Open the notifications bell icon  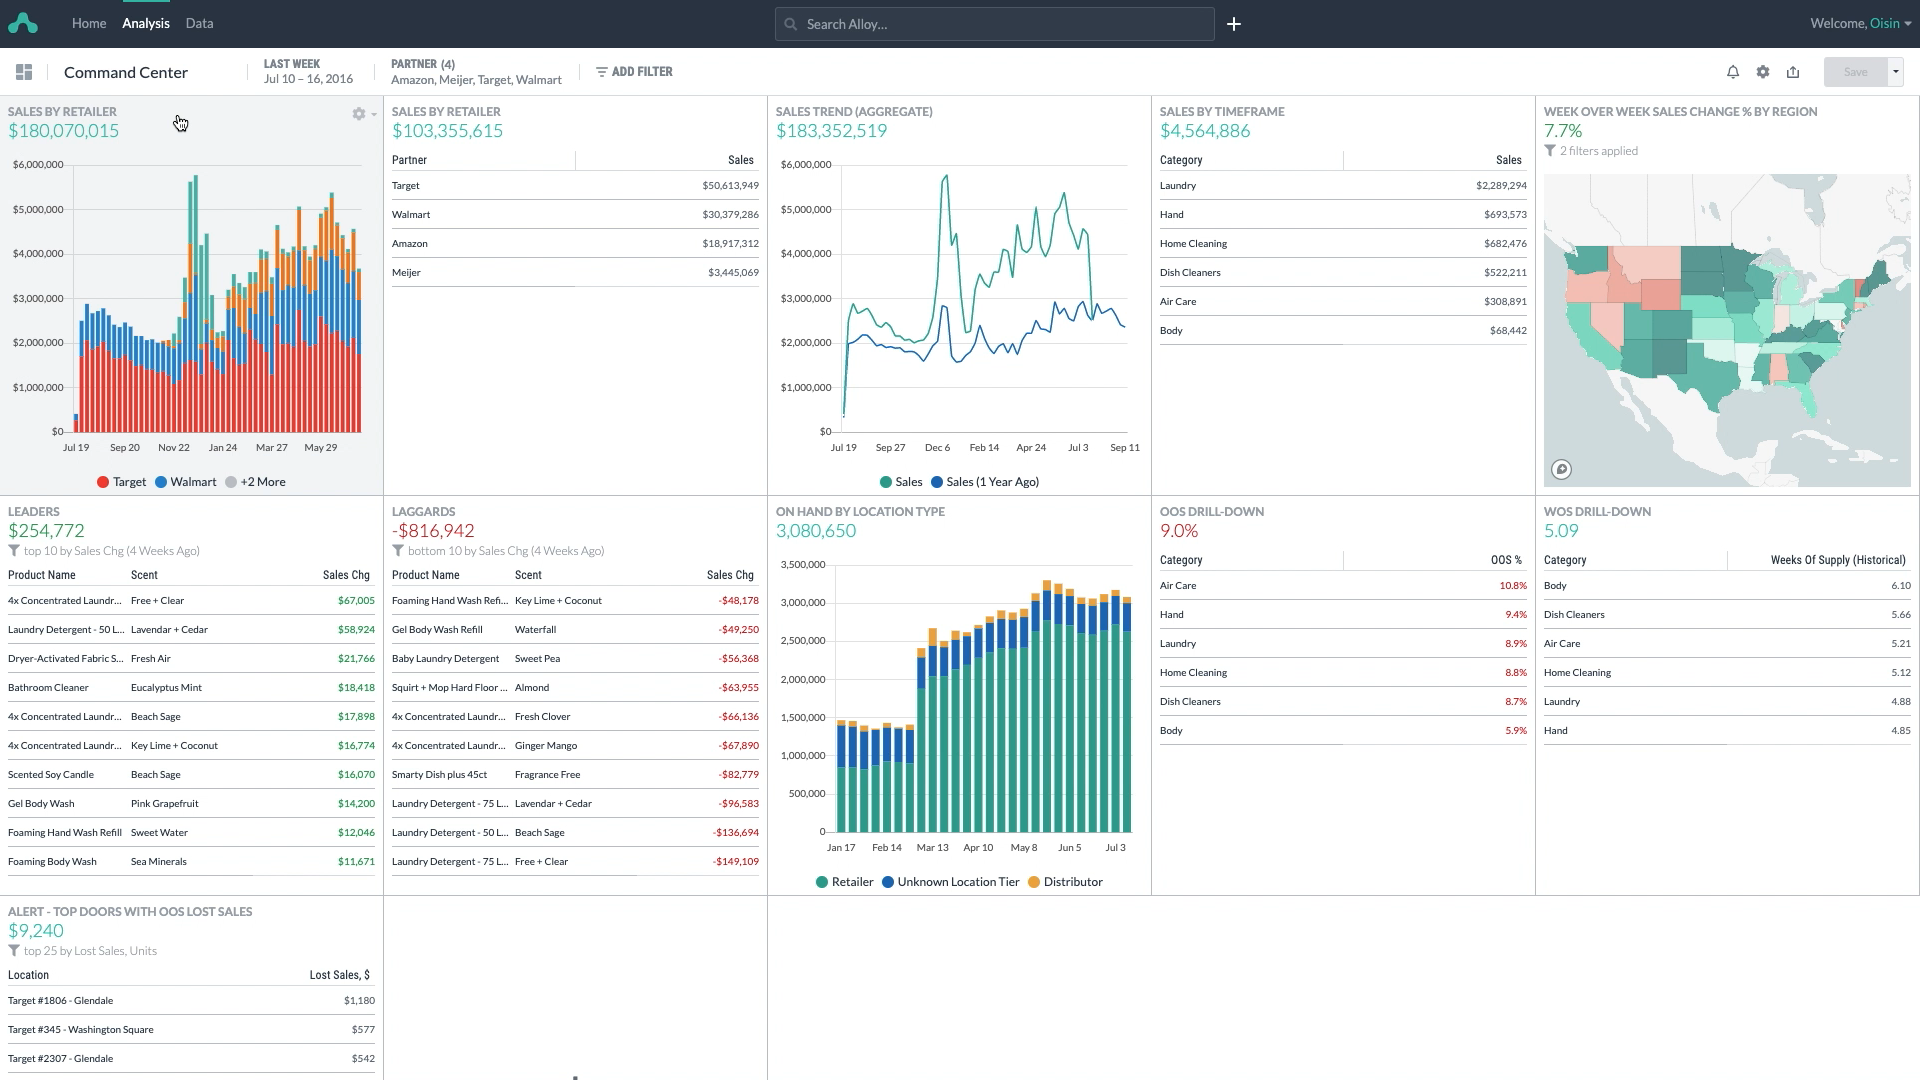(1732, 71)
